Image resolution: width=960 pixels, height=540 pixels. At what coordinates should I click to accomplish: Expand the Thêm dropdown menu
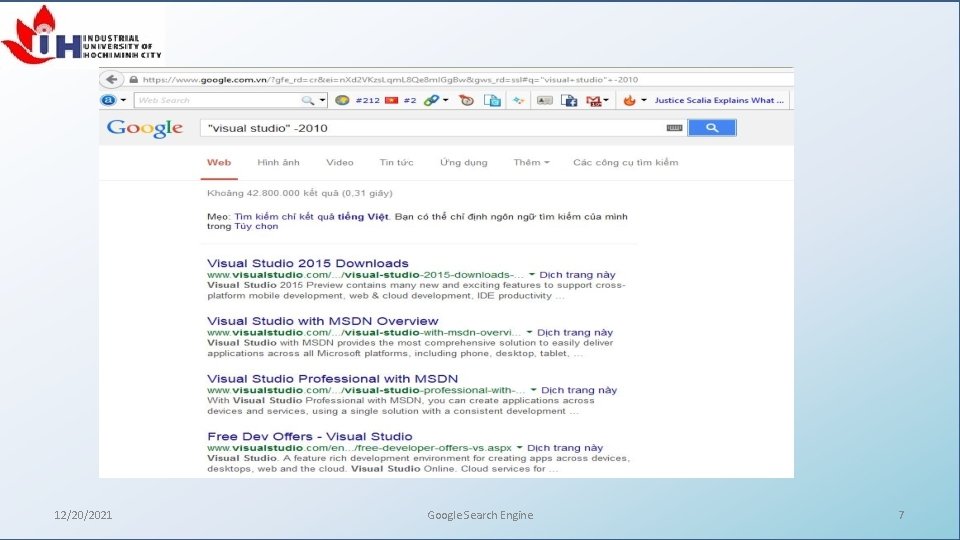coord(531,163)
